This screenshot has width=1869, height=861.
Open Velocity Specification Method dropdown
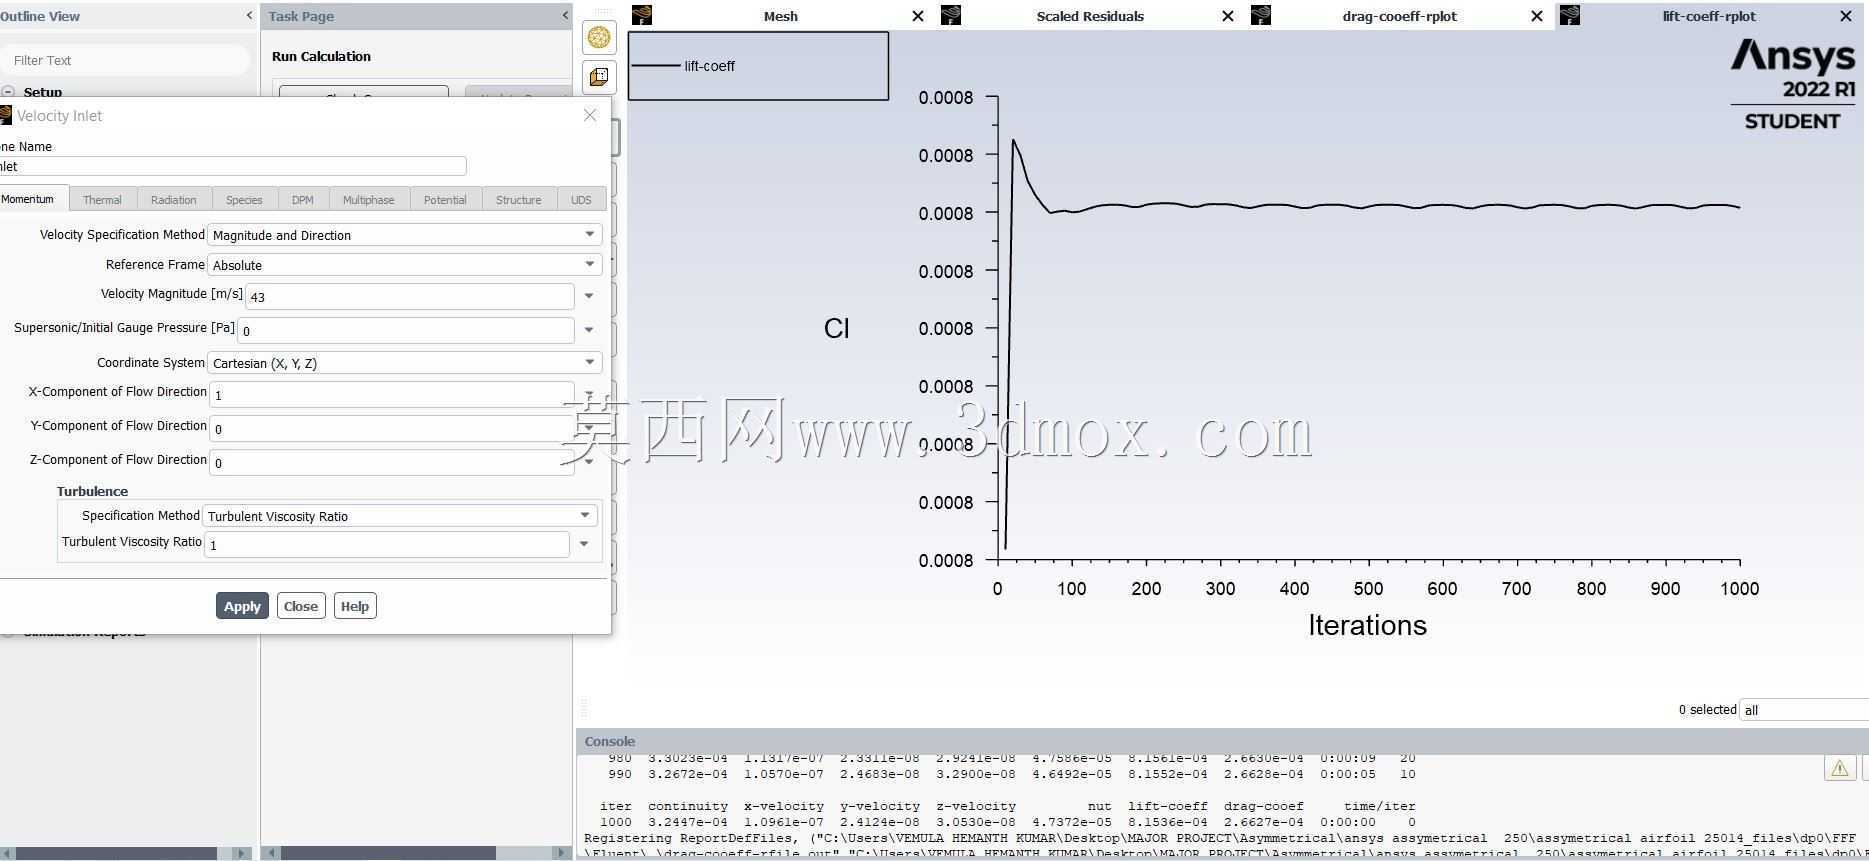click(589, 234)
